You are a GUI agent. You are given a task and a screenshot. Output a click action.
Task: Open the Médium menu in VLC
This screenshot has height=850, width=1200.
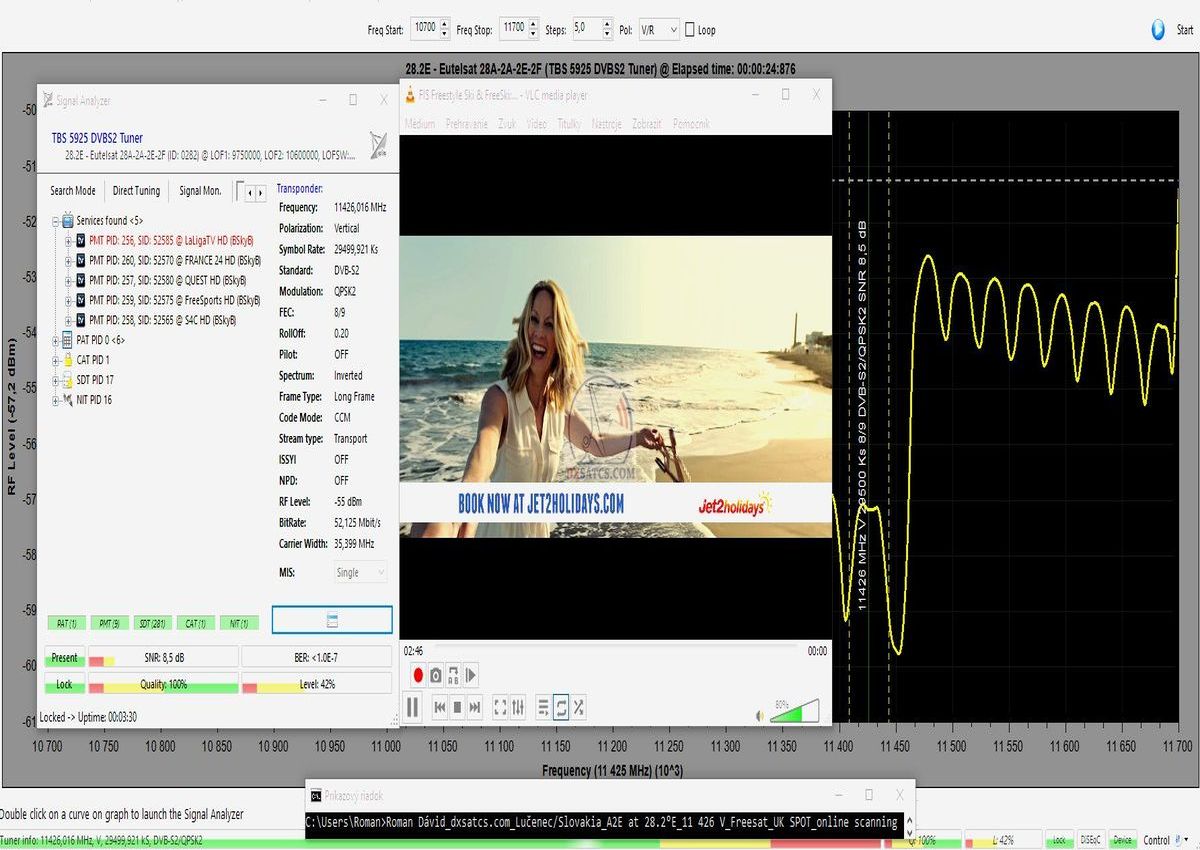click(420, 124)
